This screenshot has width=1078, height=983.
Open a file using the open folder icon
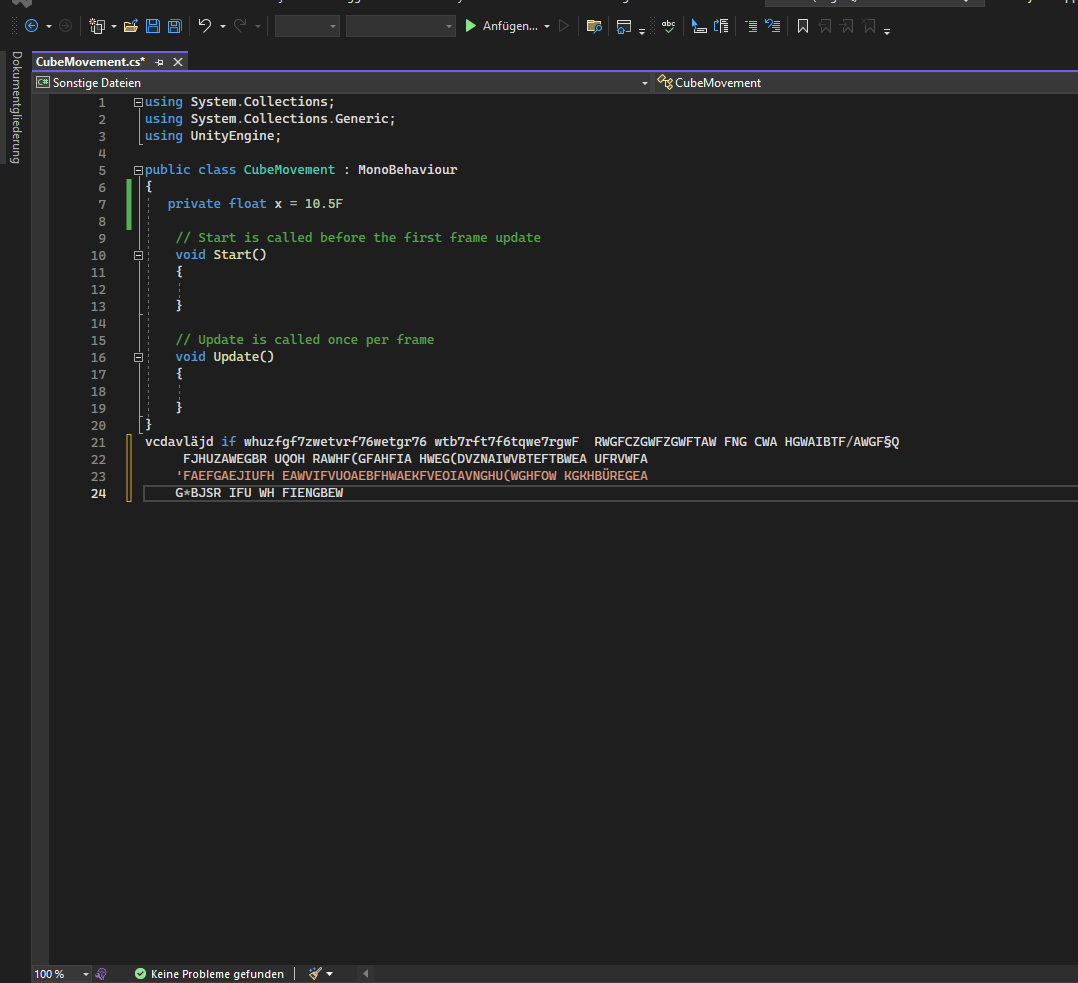point(131,26)
